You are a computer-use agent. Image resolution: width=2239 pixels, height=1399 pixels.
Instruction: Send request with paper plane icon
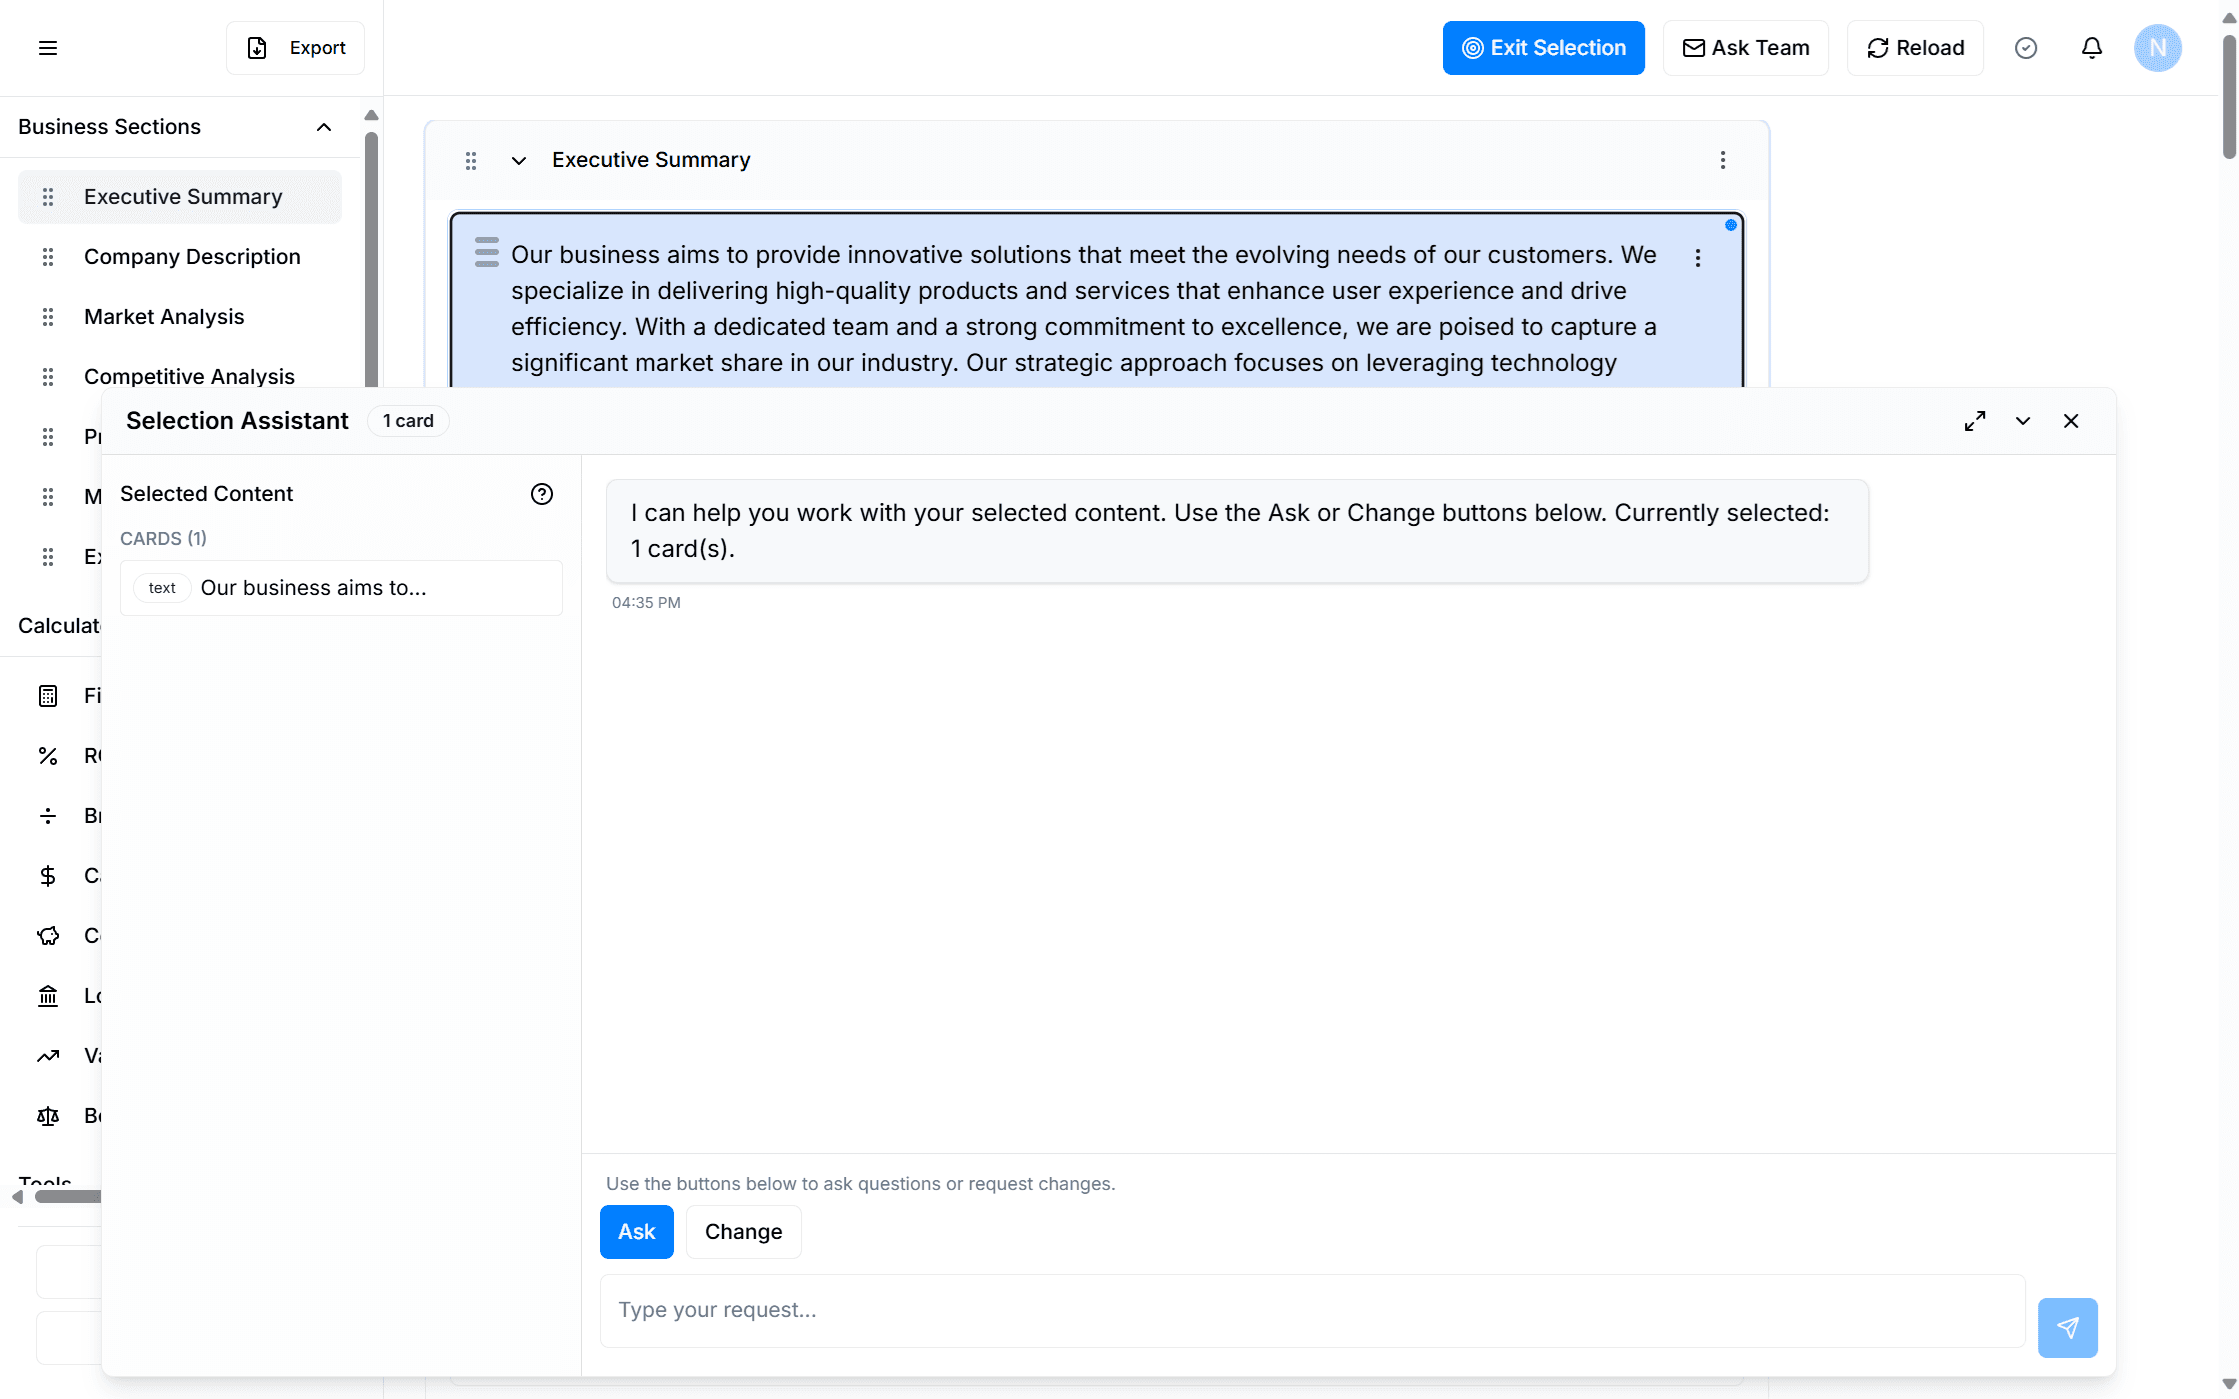pyautogui.click(x=2067, y=1327)
